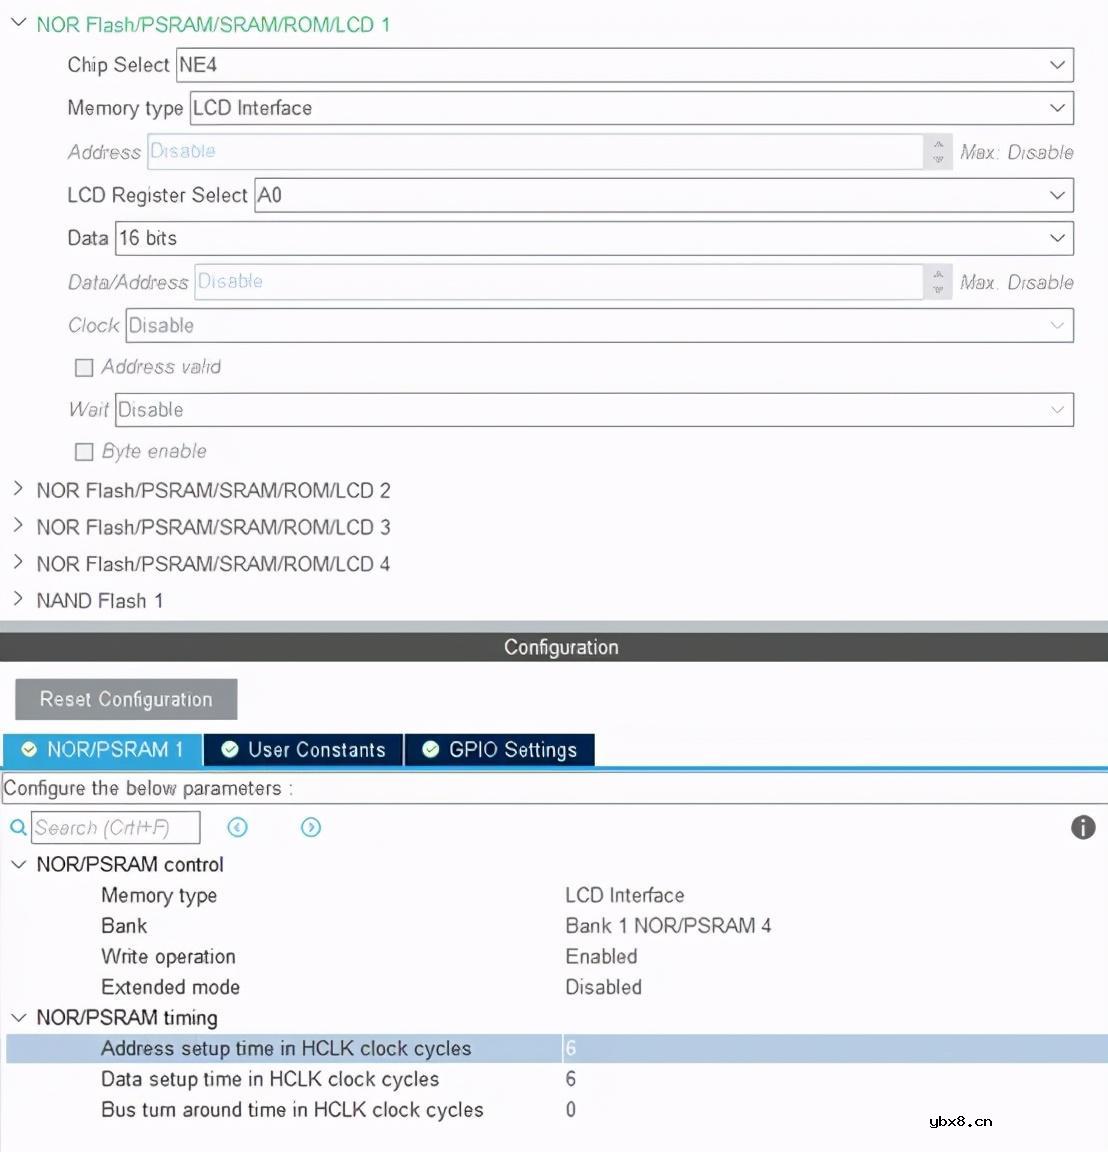Click the parameter Search field
Image resolution: width=1108 pixels, height=1152 pixels.
(x=115, y=828)
